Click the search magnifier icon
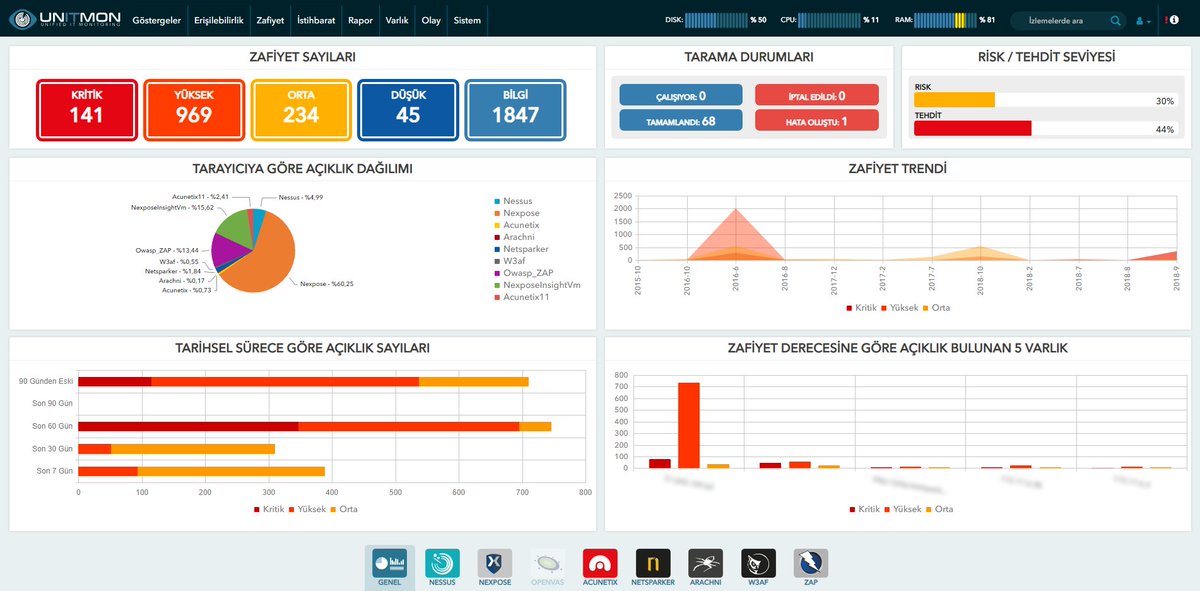 click(1116, 20)
